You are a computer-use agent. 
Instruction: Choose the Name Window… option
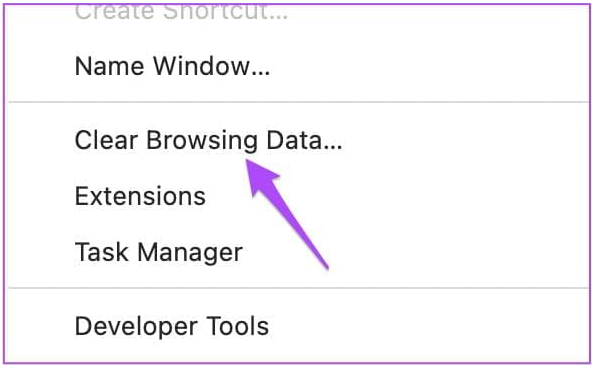tap(297, 66)
